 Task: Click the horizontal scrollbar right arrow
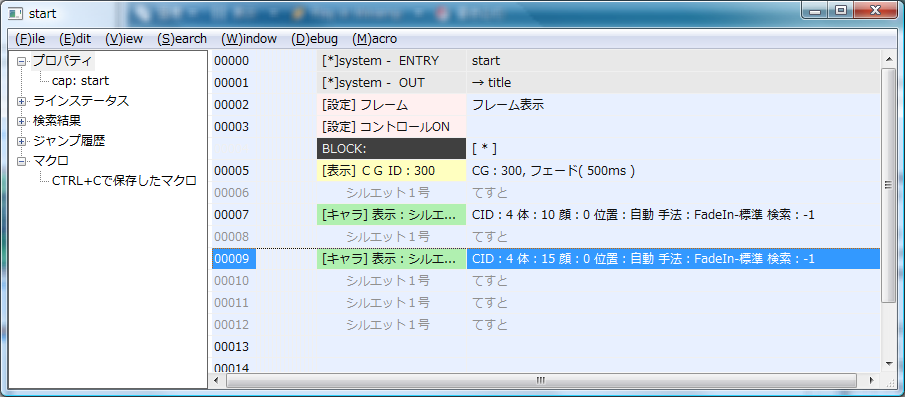tap(872, 381)
